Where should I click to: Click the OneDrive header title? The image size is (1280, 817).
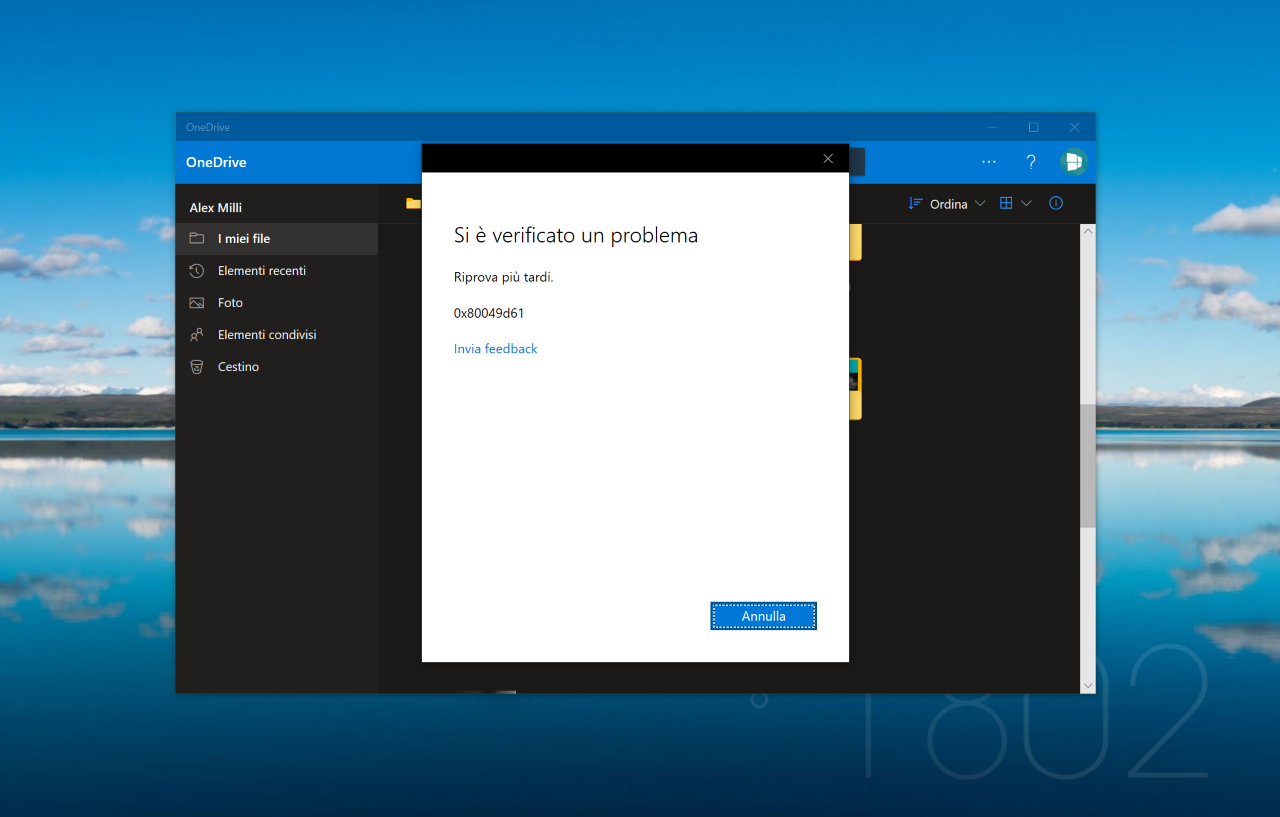click(x=216, y=162)
